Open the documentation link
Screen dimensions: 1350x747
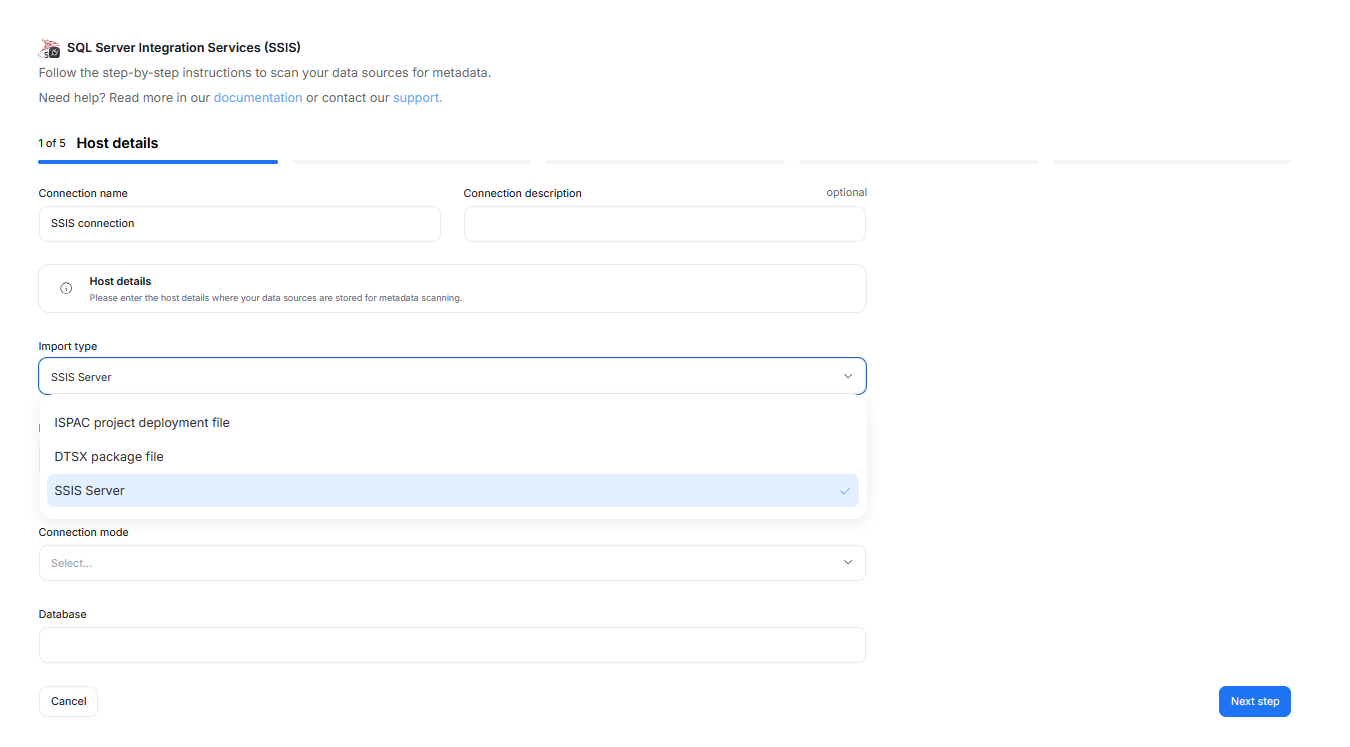257,98
